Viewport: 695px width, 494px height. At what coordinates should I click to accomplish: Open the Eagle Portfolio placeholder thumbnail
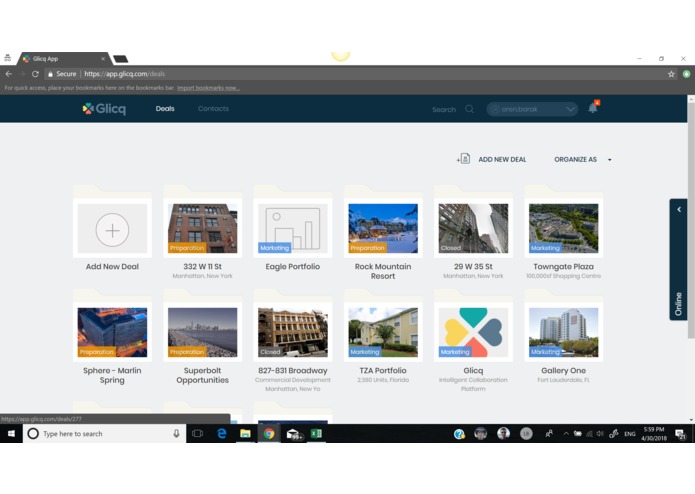[x=293, y=229]
